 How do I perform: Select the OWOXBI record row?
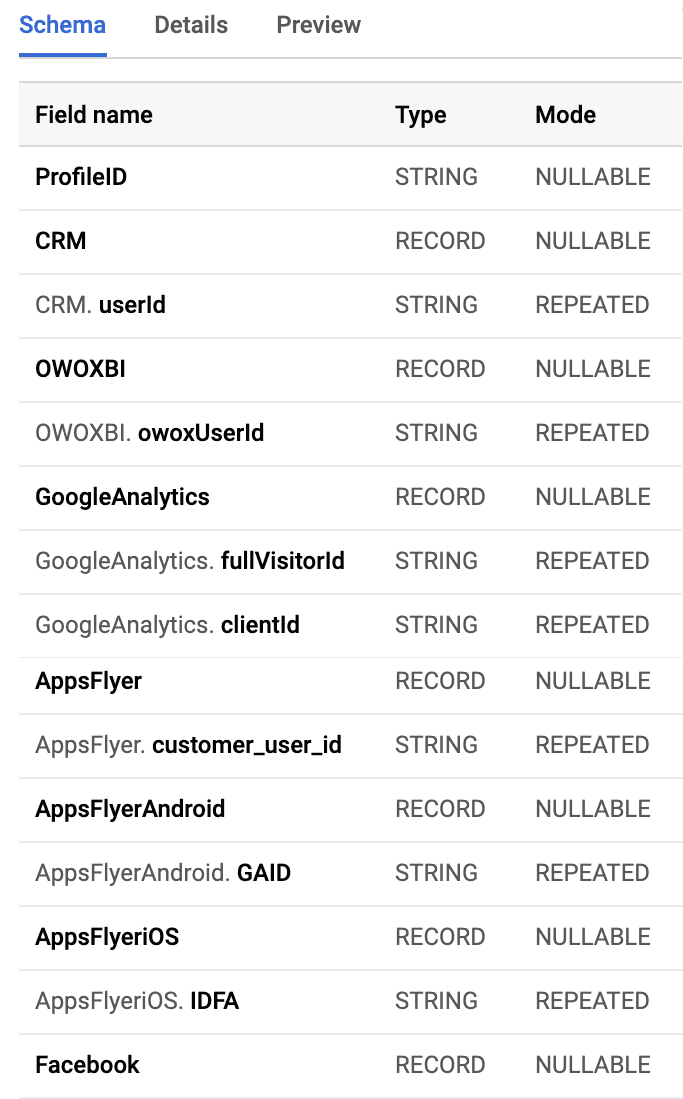tap(80, 369)
